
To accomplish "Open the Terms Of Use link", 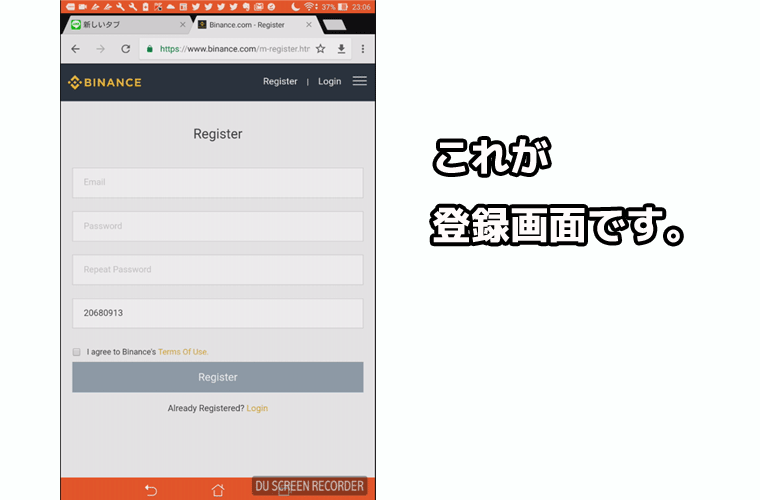I will 183,352.
